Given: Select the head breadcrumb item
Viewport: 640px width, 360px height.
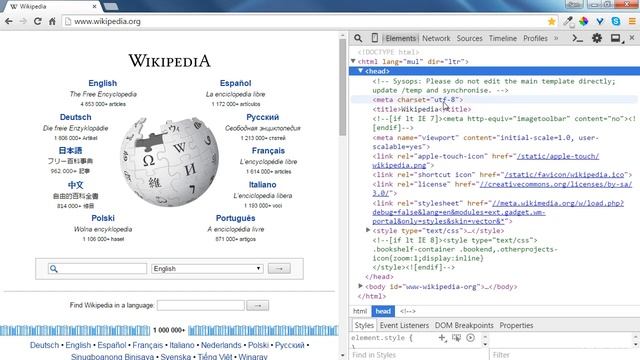Looking at the screenshot, I should coord(383,311).
